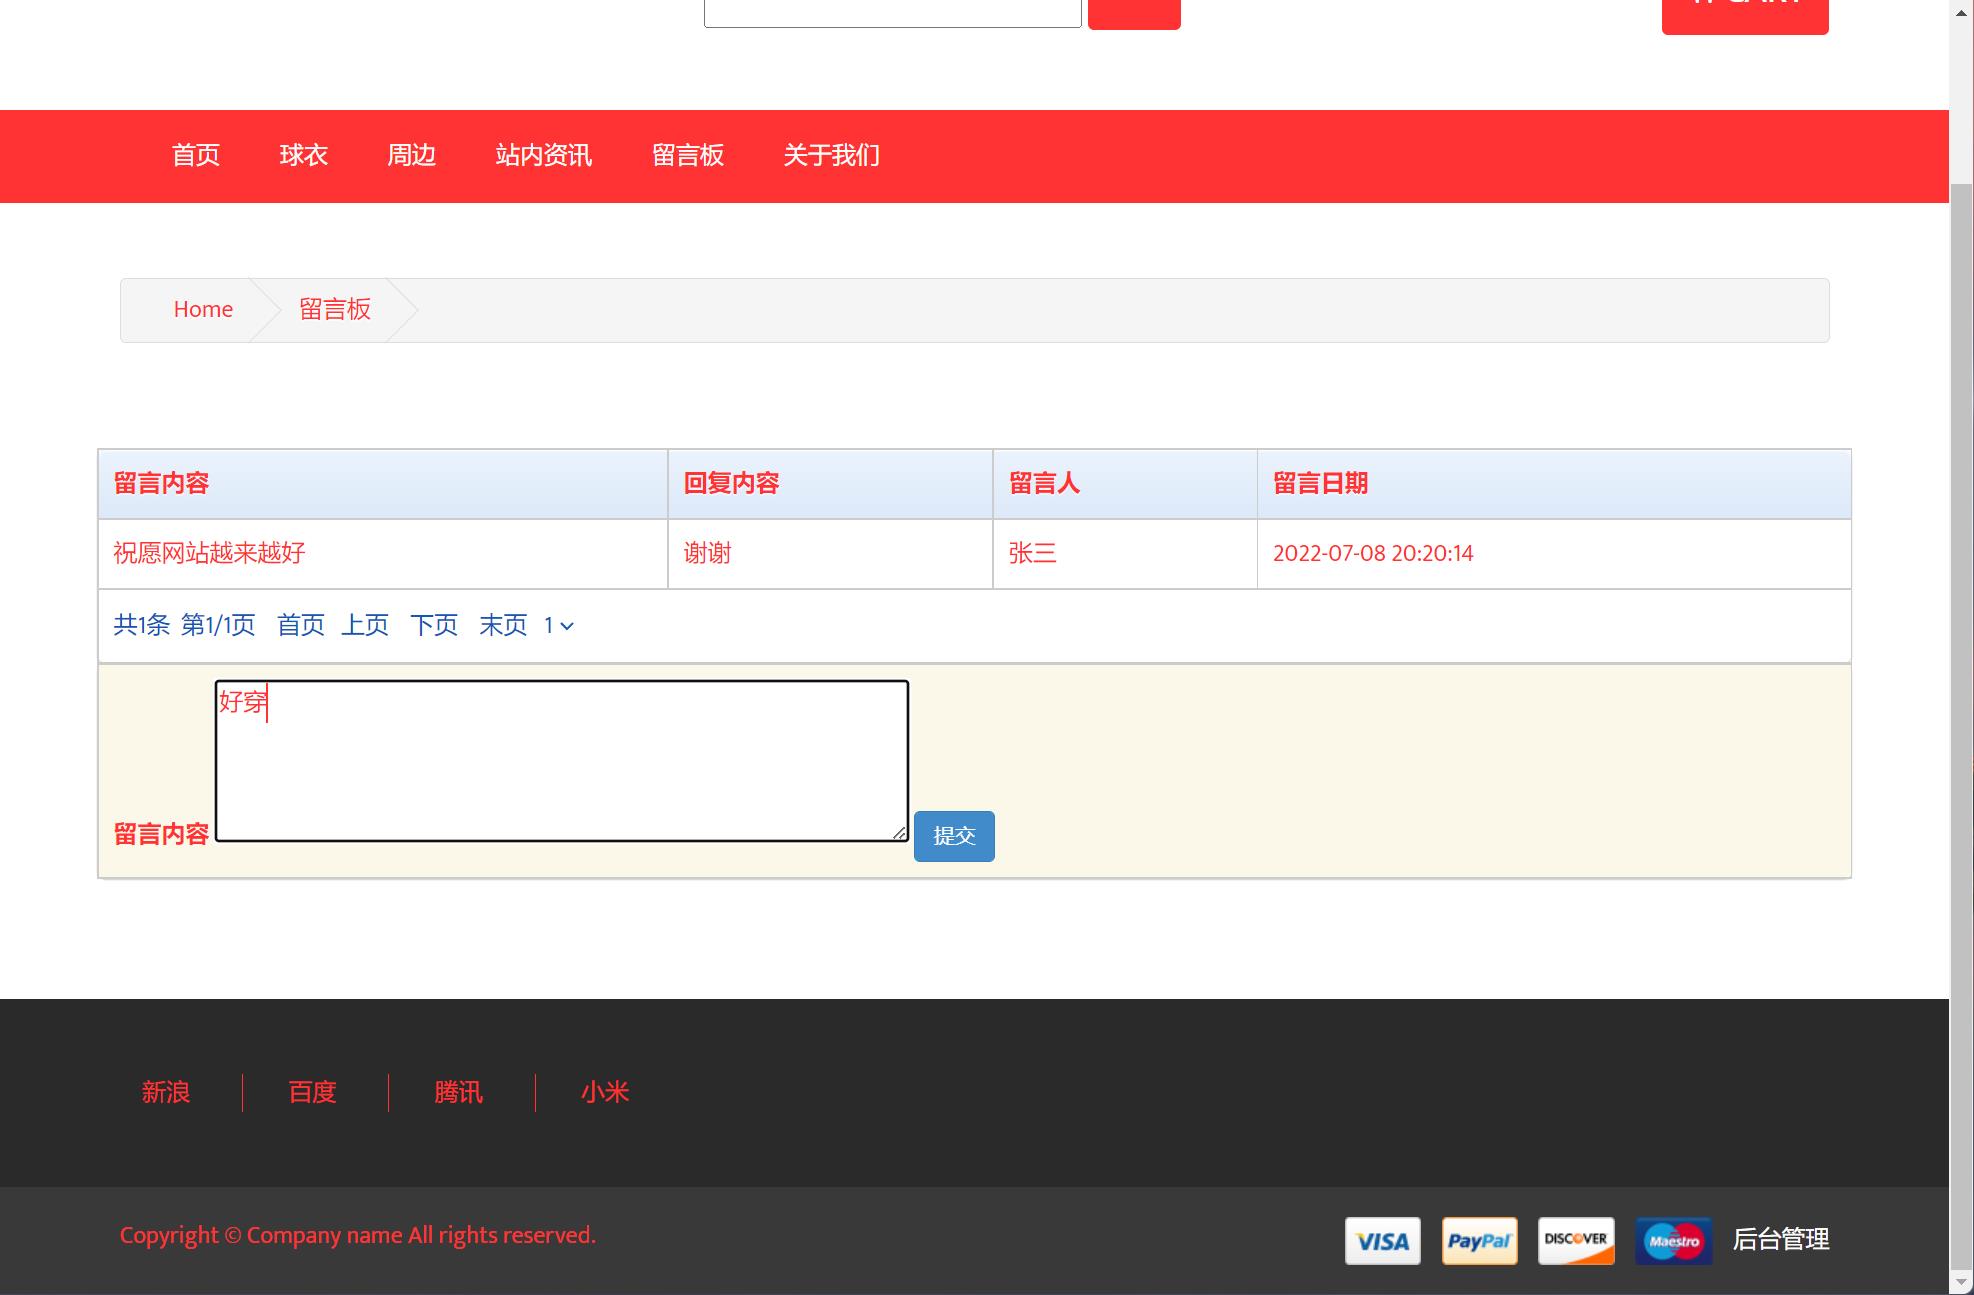Open 周边 in the navigation bar
Screen dimensions: 1974x1295
coord(411,156)
